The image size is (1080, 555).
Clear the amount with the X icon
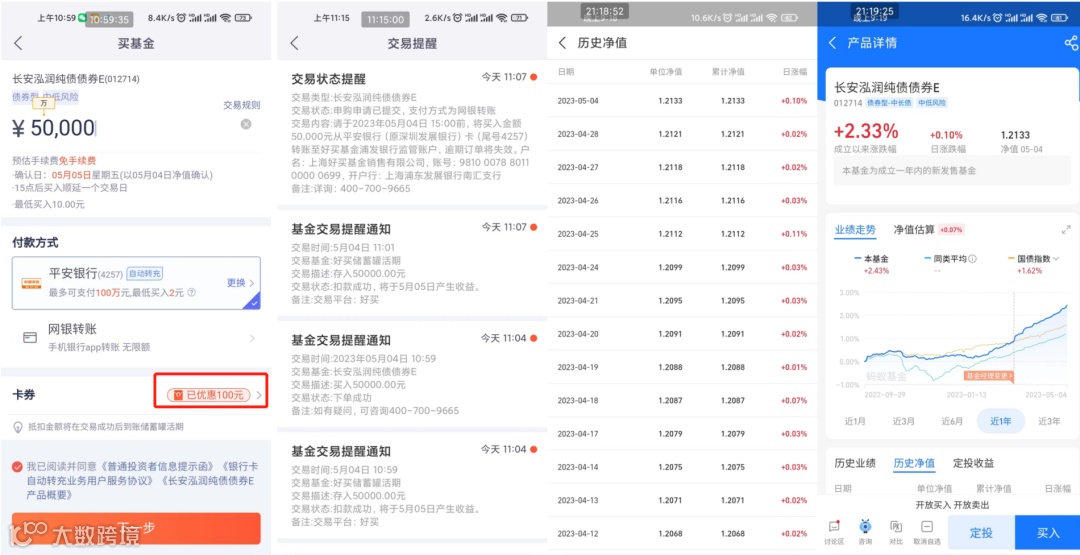tap(246, 124)
